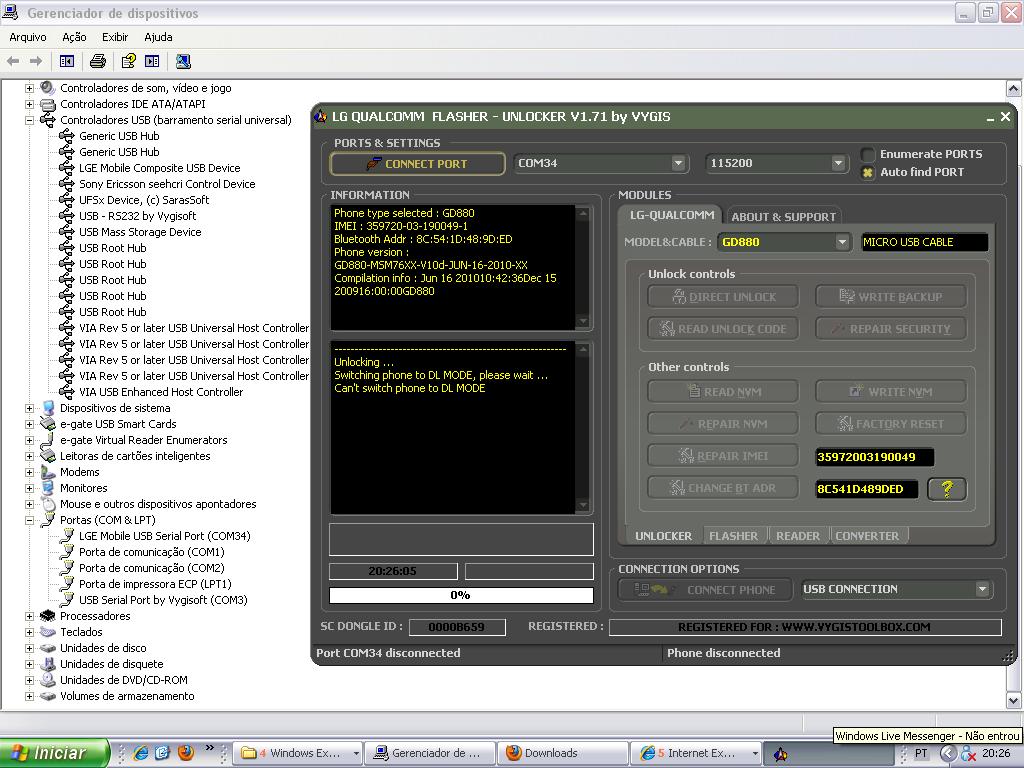Collapse the Controladores USB tree node
Viewport: 1024px width, 768px height.
click(29, 120)
